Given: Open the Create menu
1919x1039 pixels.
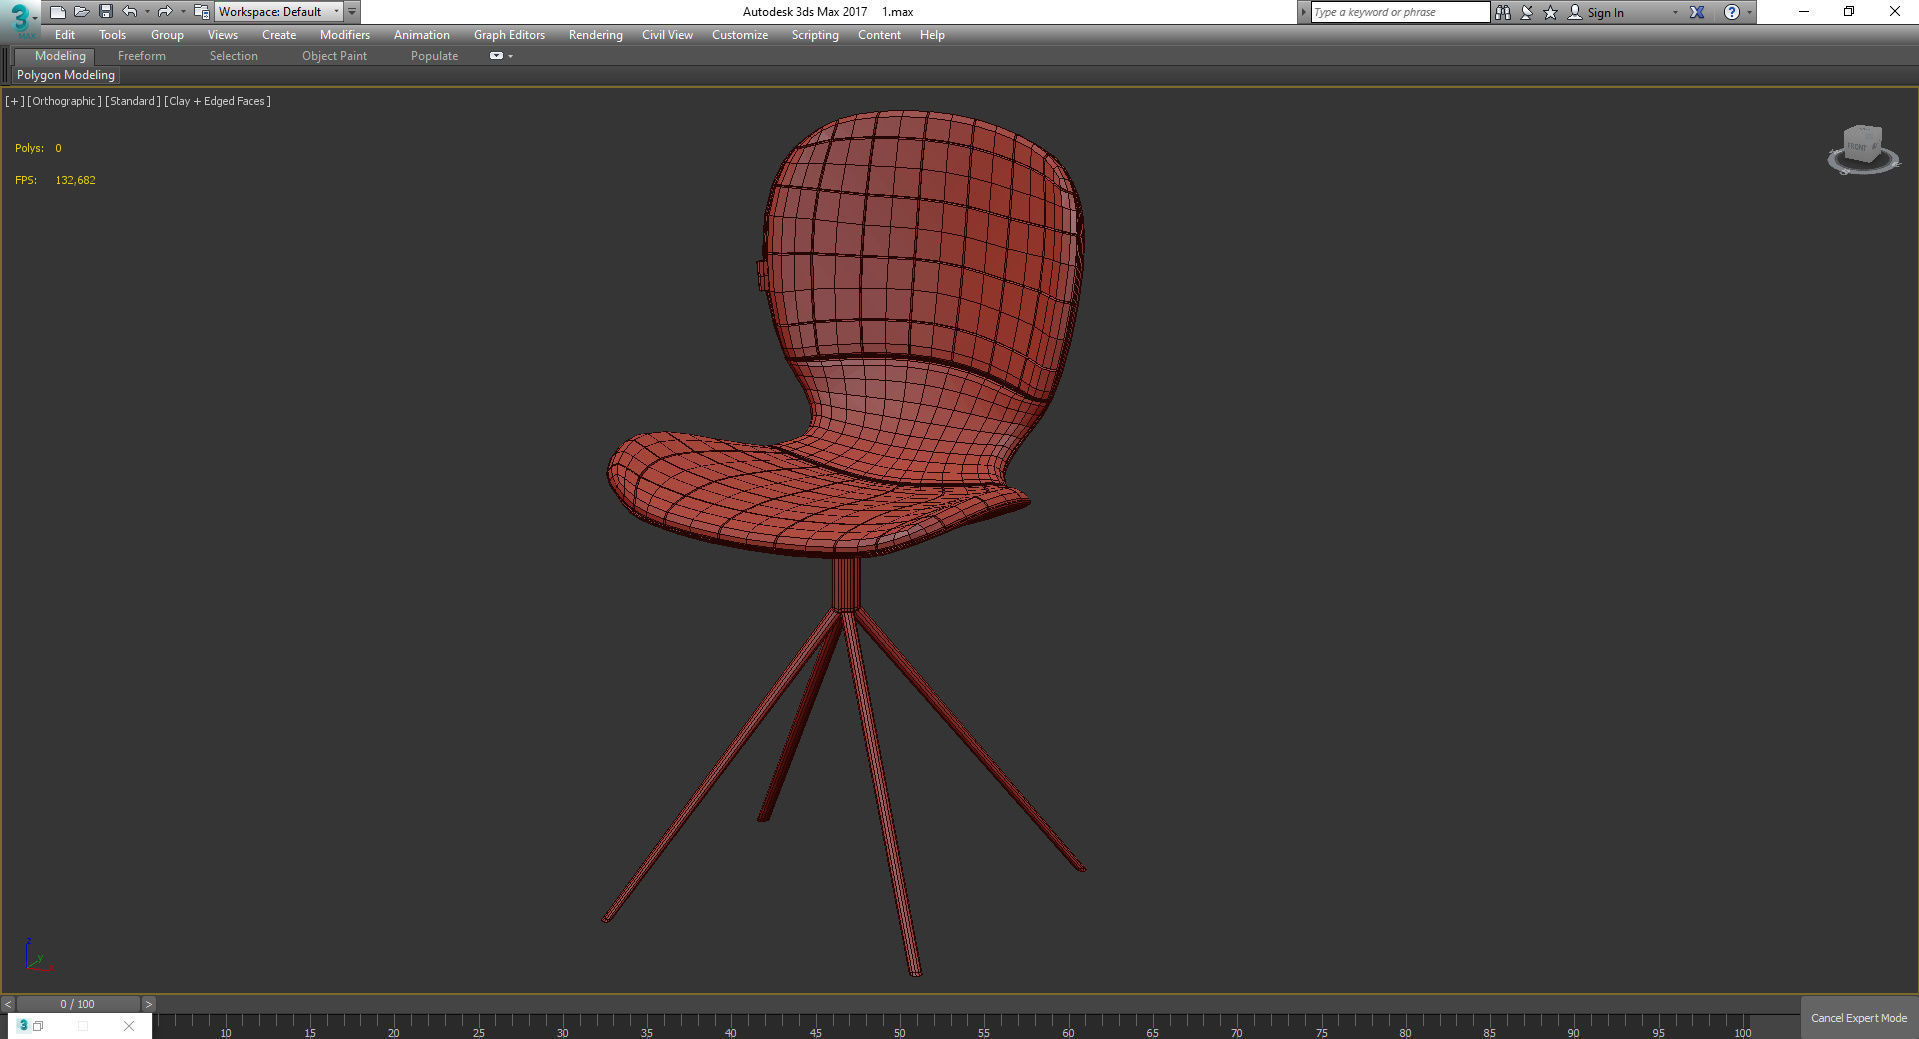Looking at the screenshot, I should point(279,35).
